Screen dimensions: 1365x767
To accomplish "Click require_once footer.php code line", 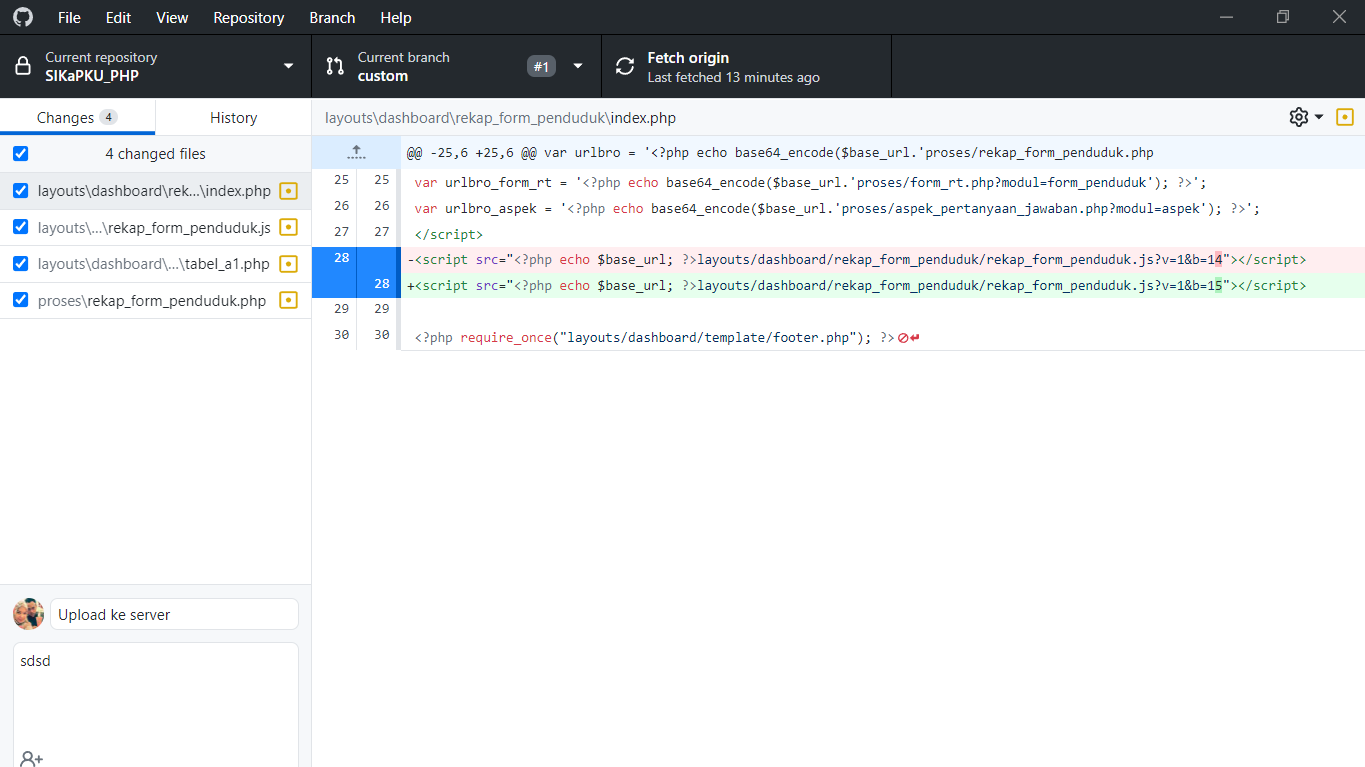I will [x=654, y=338].
